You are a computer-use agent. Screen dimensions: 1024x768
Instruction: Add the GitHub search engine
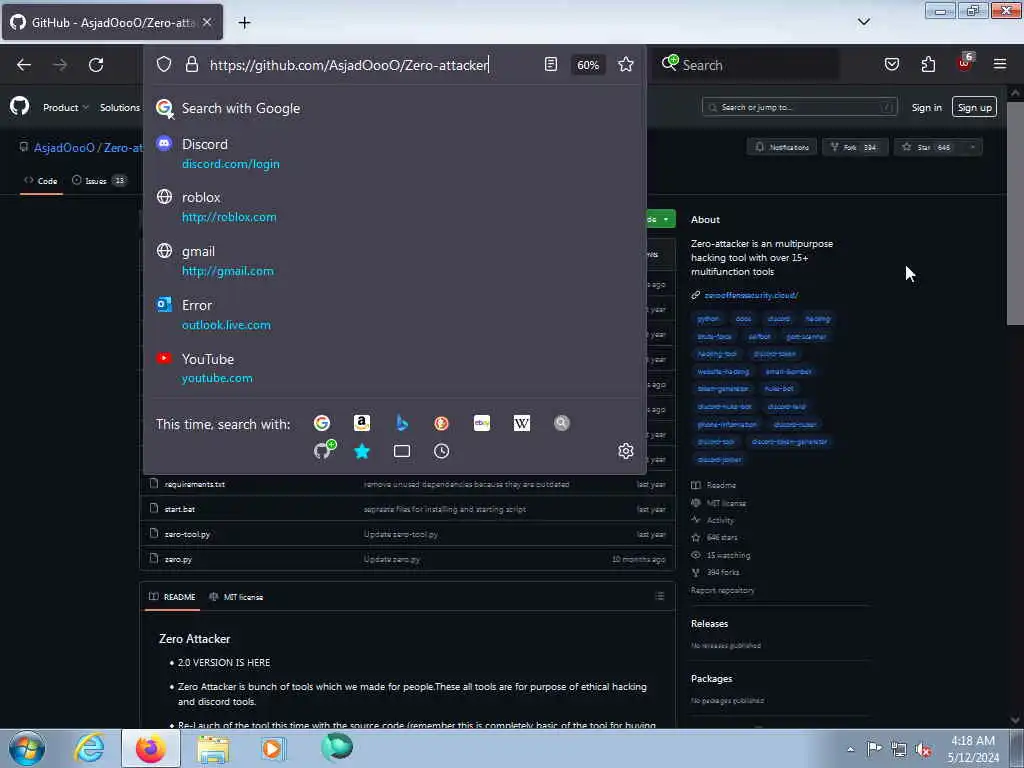(325, 450)
